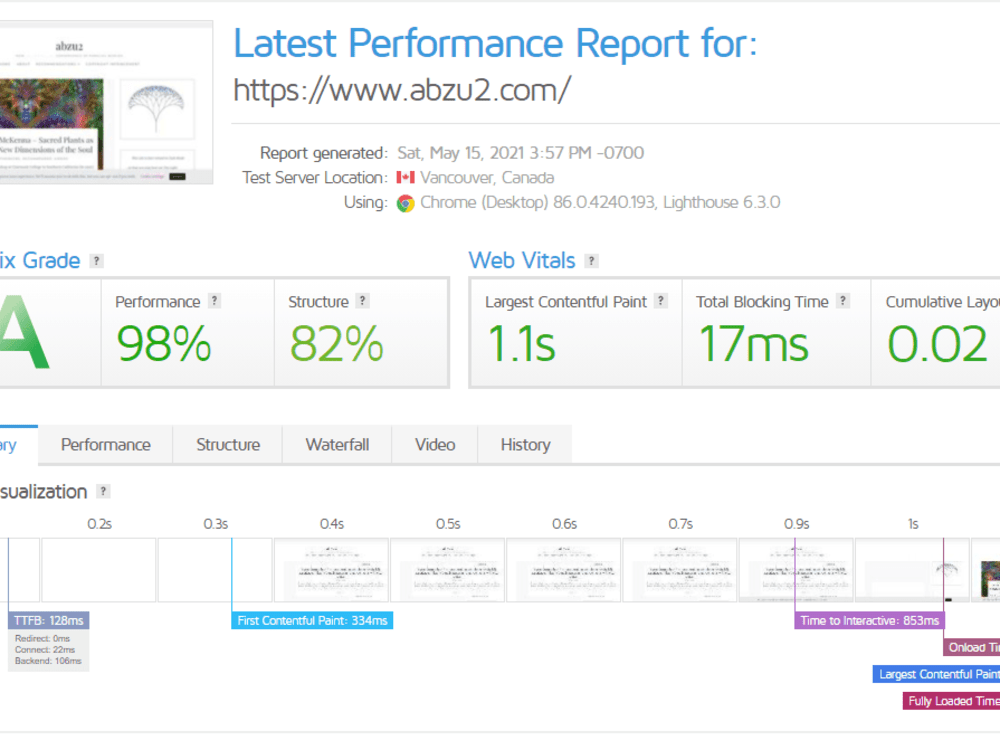Click the large A grade letter

click(24, 333)
